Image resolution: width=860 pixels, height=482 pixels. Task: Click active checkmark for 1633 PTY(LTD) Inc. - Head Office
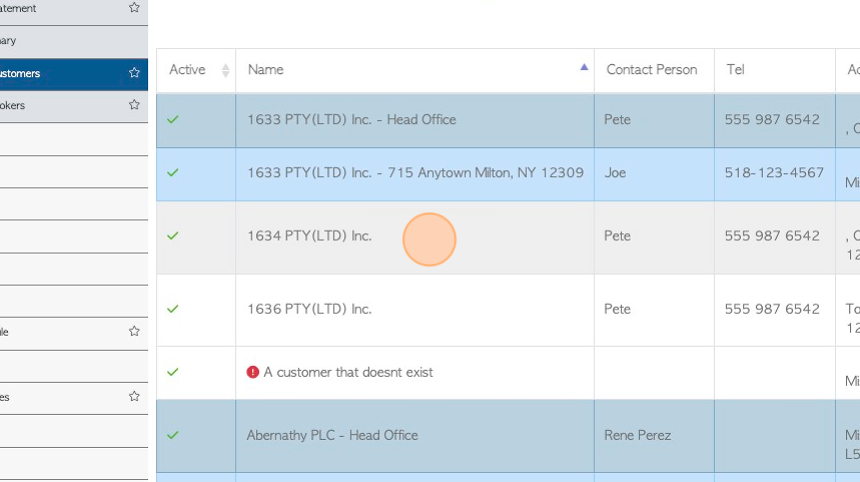pos(173,120)
